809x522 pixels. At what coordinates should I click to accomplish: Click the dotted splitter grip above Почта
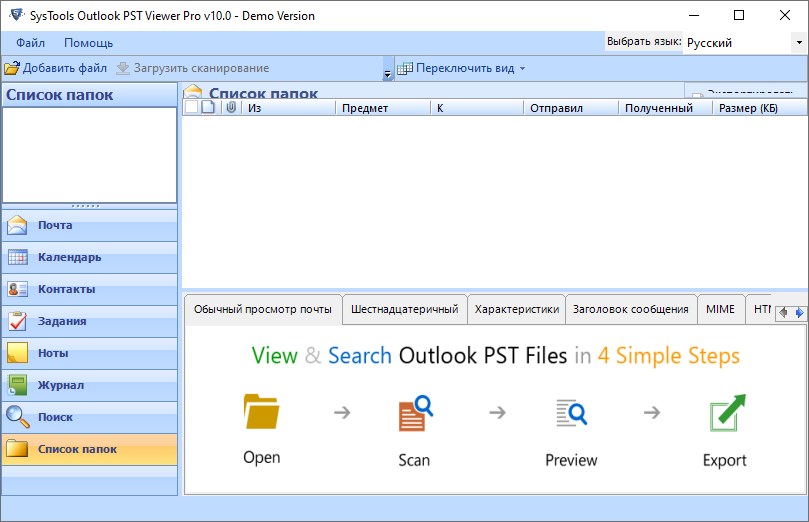[x=86, y=206]
